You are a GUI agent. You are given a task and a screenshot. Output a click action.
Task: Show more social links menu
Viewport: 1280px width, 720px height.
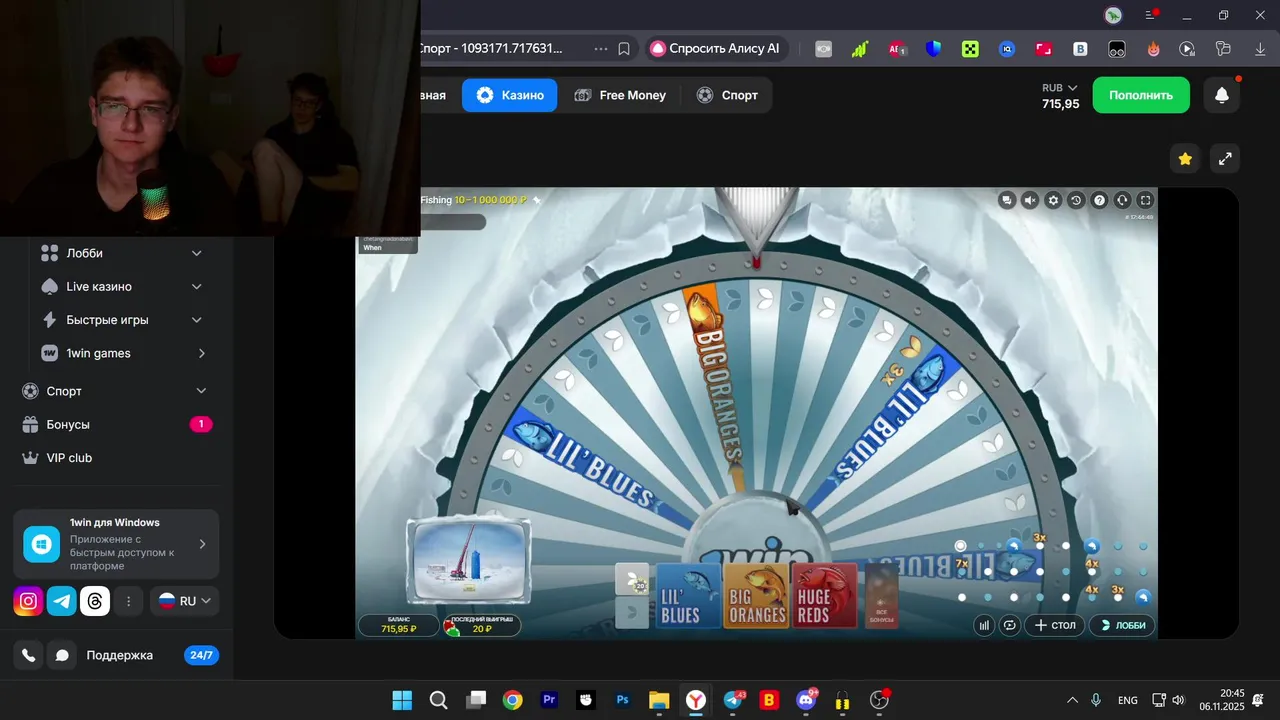point(128,601)
